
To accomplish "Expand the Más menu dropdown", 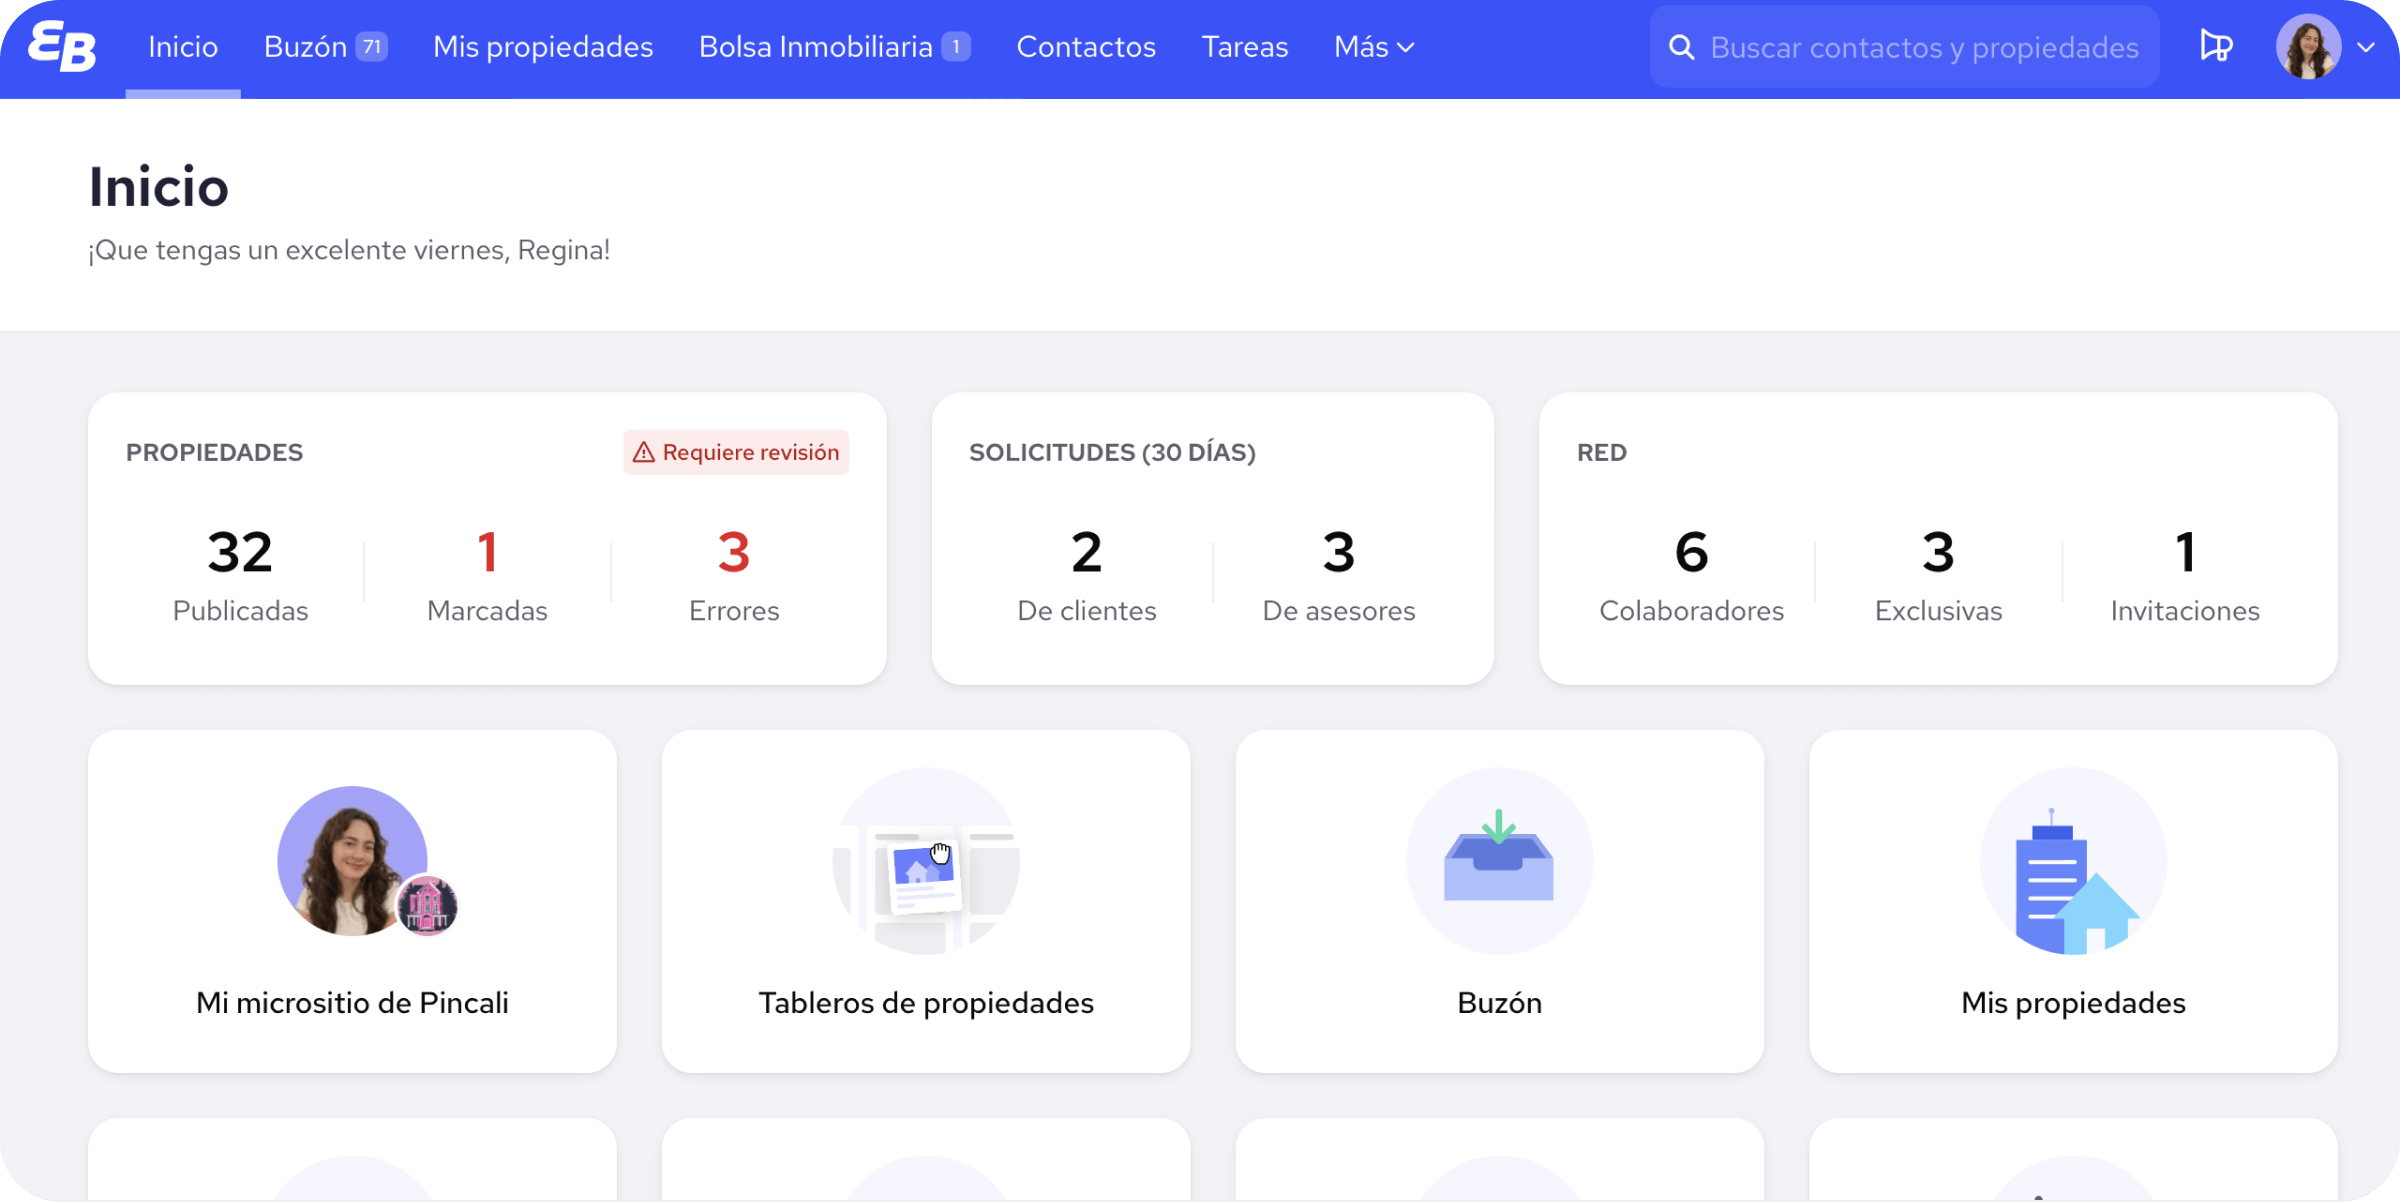I will coord(1374,47).
